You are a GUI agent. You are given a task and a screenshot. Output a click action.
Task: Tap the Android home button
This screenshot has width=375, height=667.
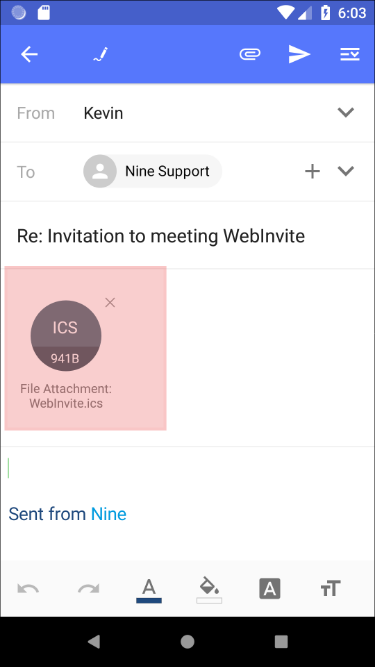point(188,641)
